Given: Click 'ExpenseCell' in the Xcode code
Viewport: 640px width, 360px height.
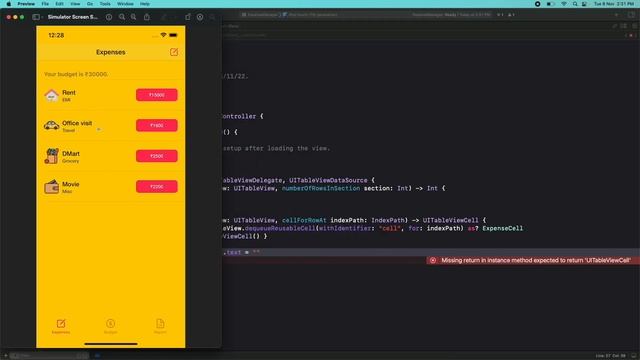Looking at the screenshot, I should 502,229.
